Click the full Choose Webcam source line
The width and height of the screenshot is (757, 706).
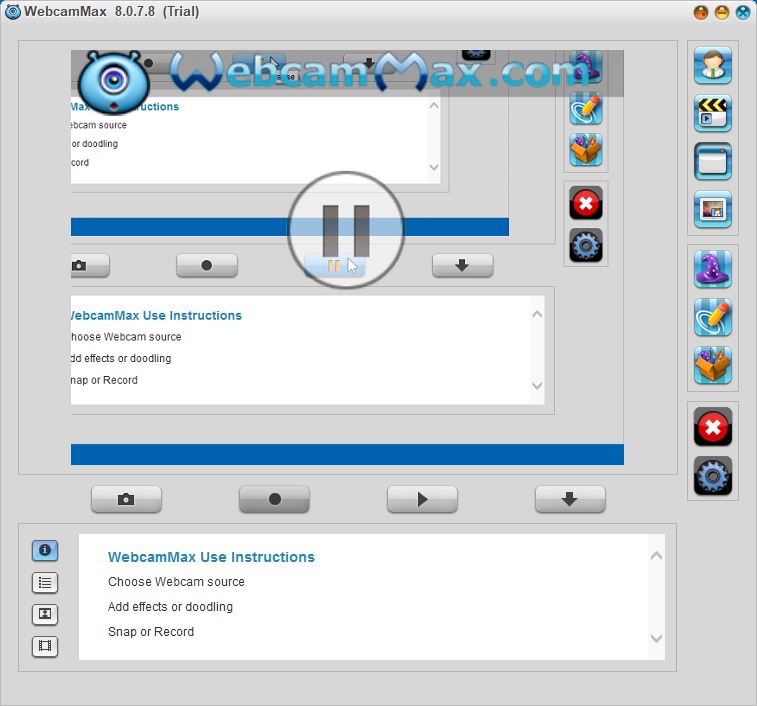point(176,582)
